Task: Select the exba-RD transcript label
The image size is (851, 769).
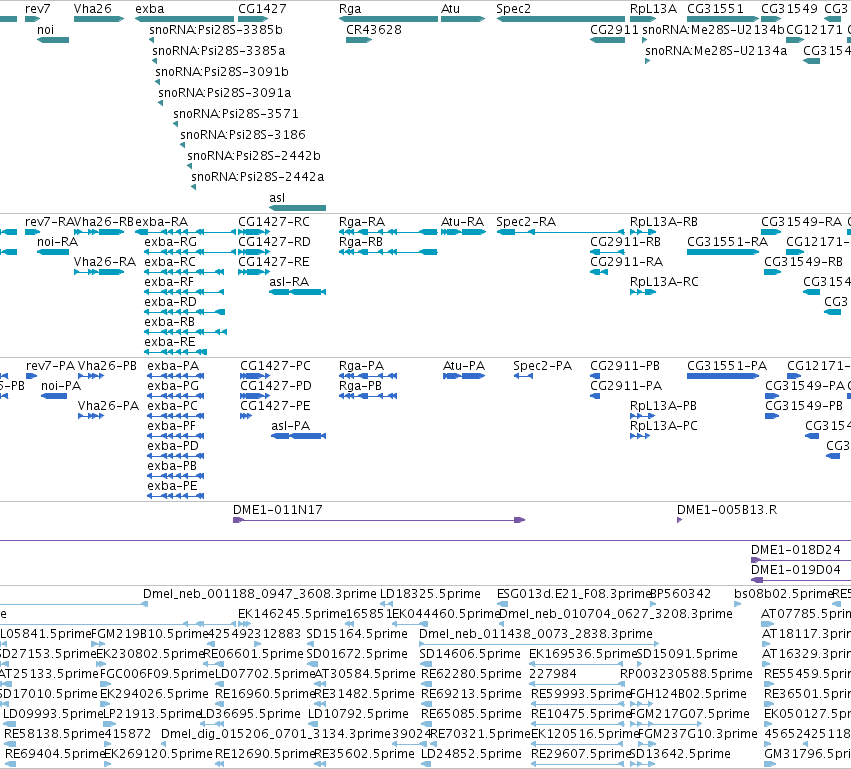Action: click(170, 302)
